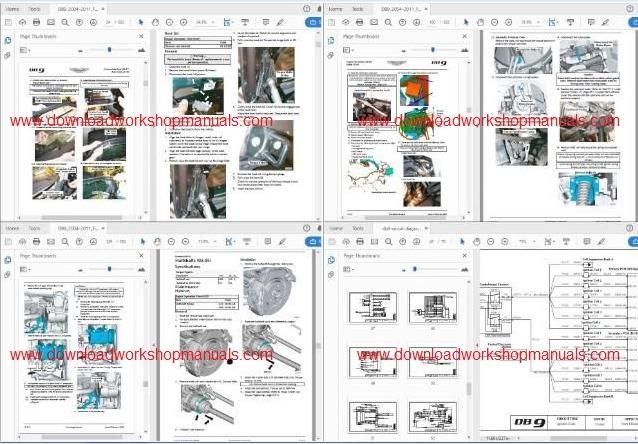Screen dimensions: 638x444
Task: Select the hand tool in bottom-left window
Action: 157,242
